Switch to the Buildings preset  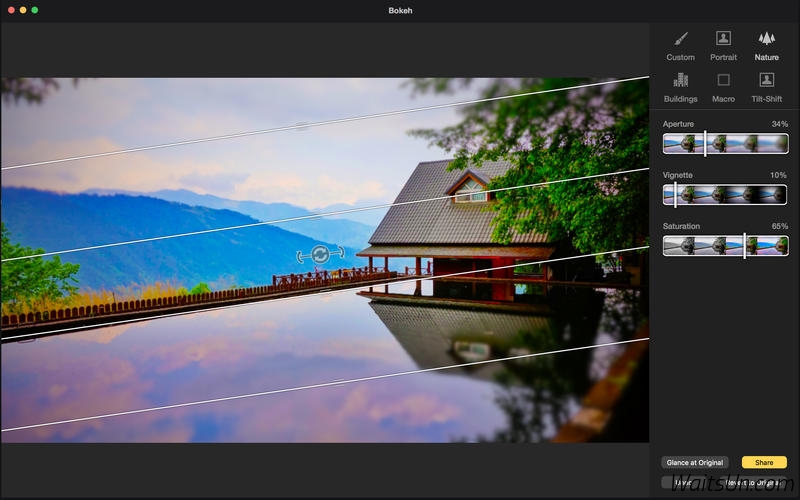coord(681,88)
